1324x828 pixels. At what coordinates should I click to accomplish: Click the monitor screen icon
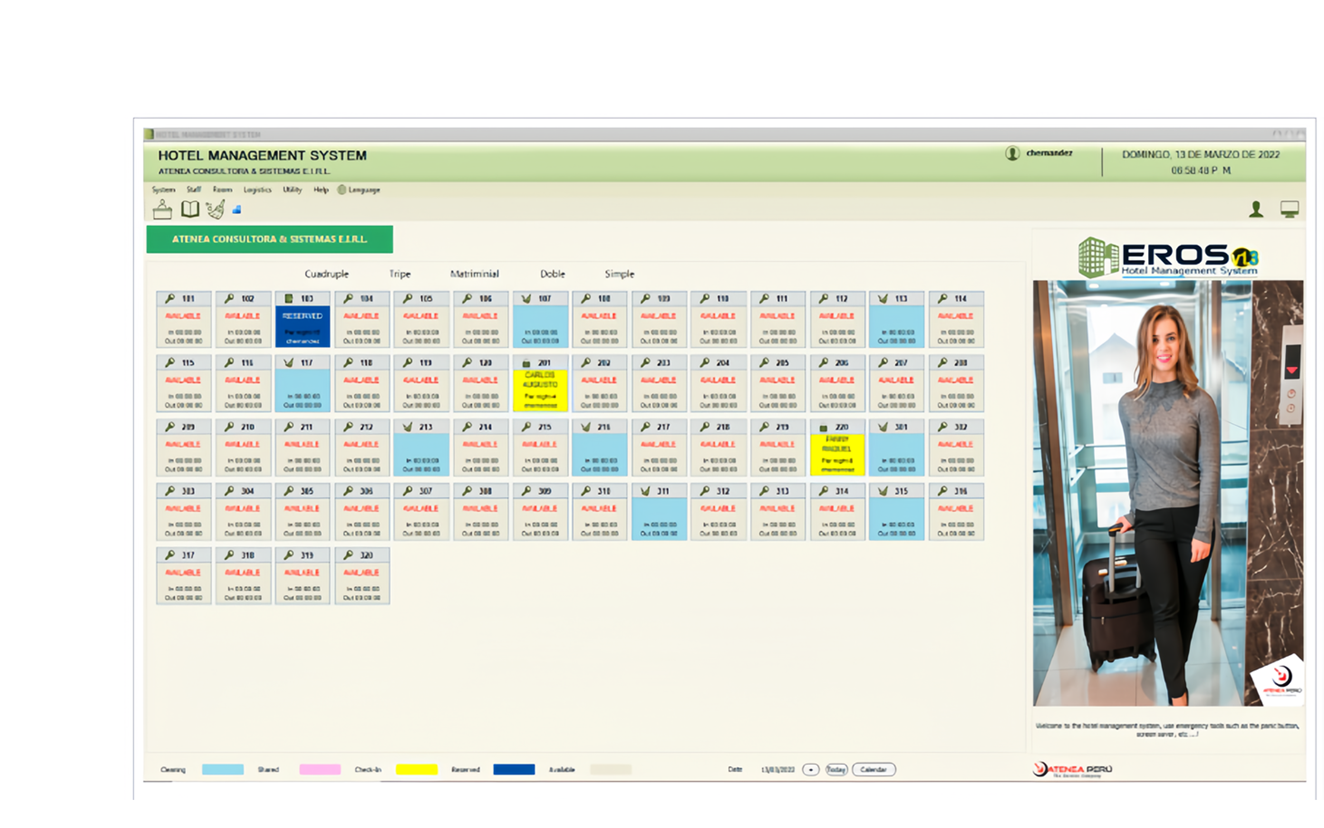pos(1290,209)
